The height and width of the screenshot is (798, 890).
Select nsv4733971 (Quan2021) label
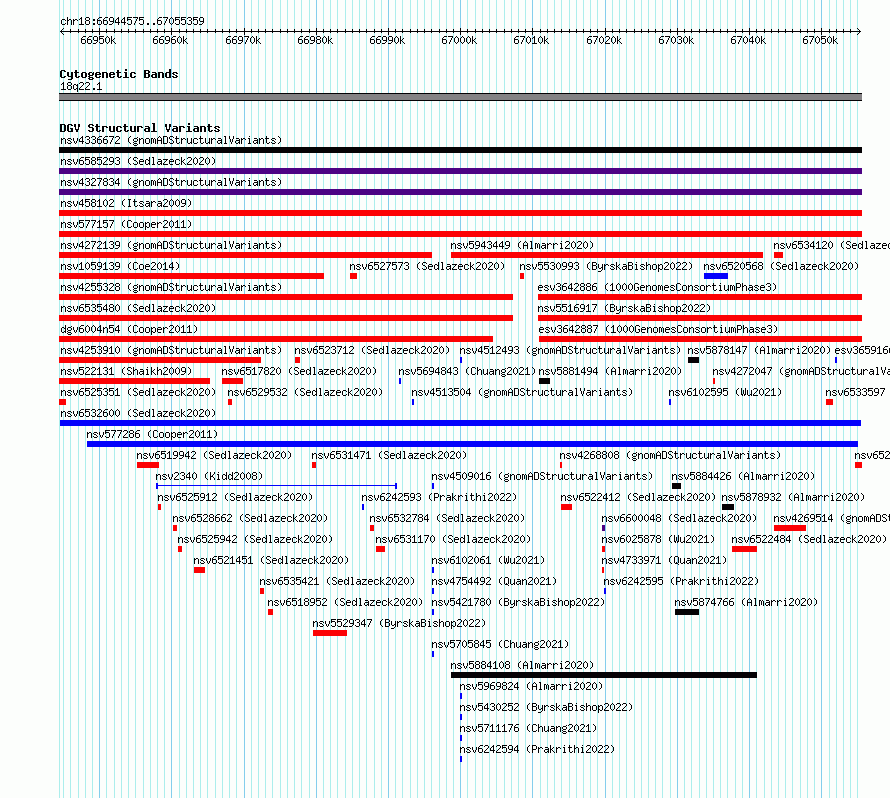point(664,560)
